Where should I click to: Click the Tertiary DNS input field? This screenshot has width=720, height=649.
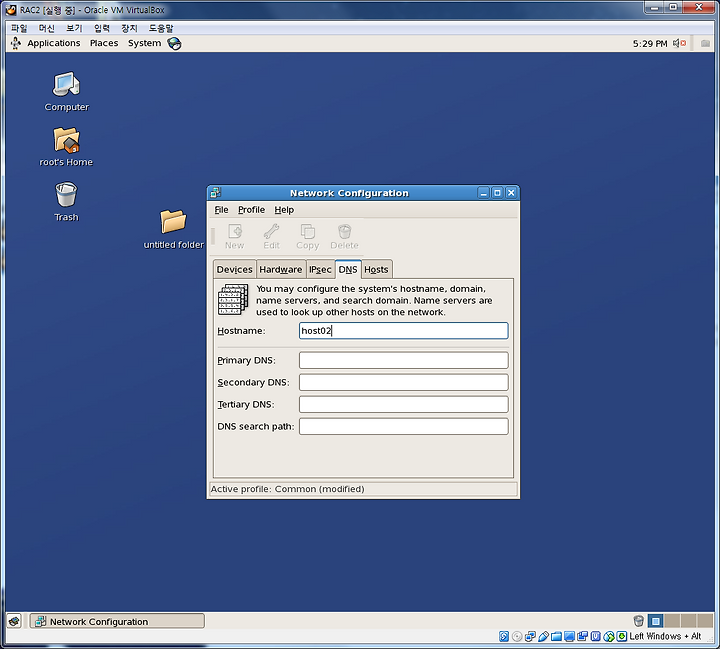pyautogui.click(x=404, y=404)
